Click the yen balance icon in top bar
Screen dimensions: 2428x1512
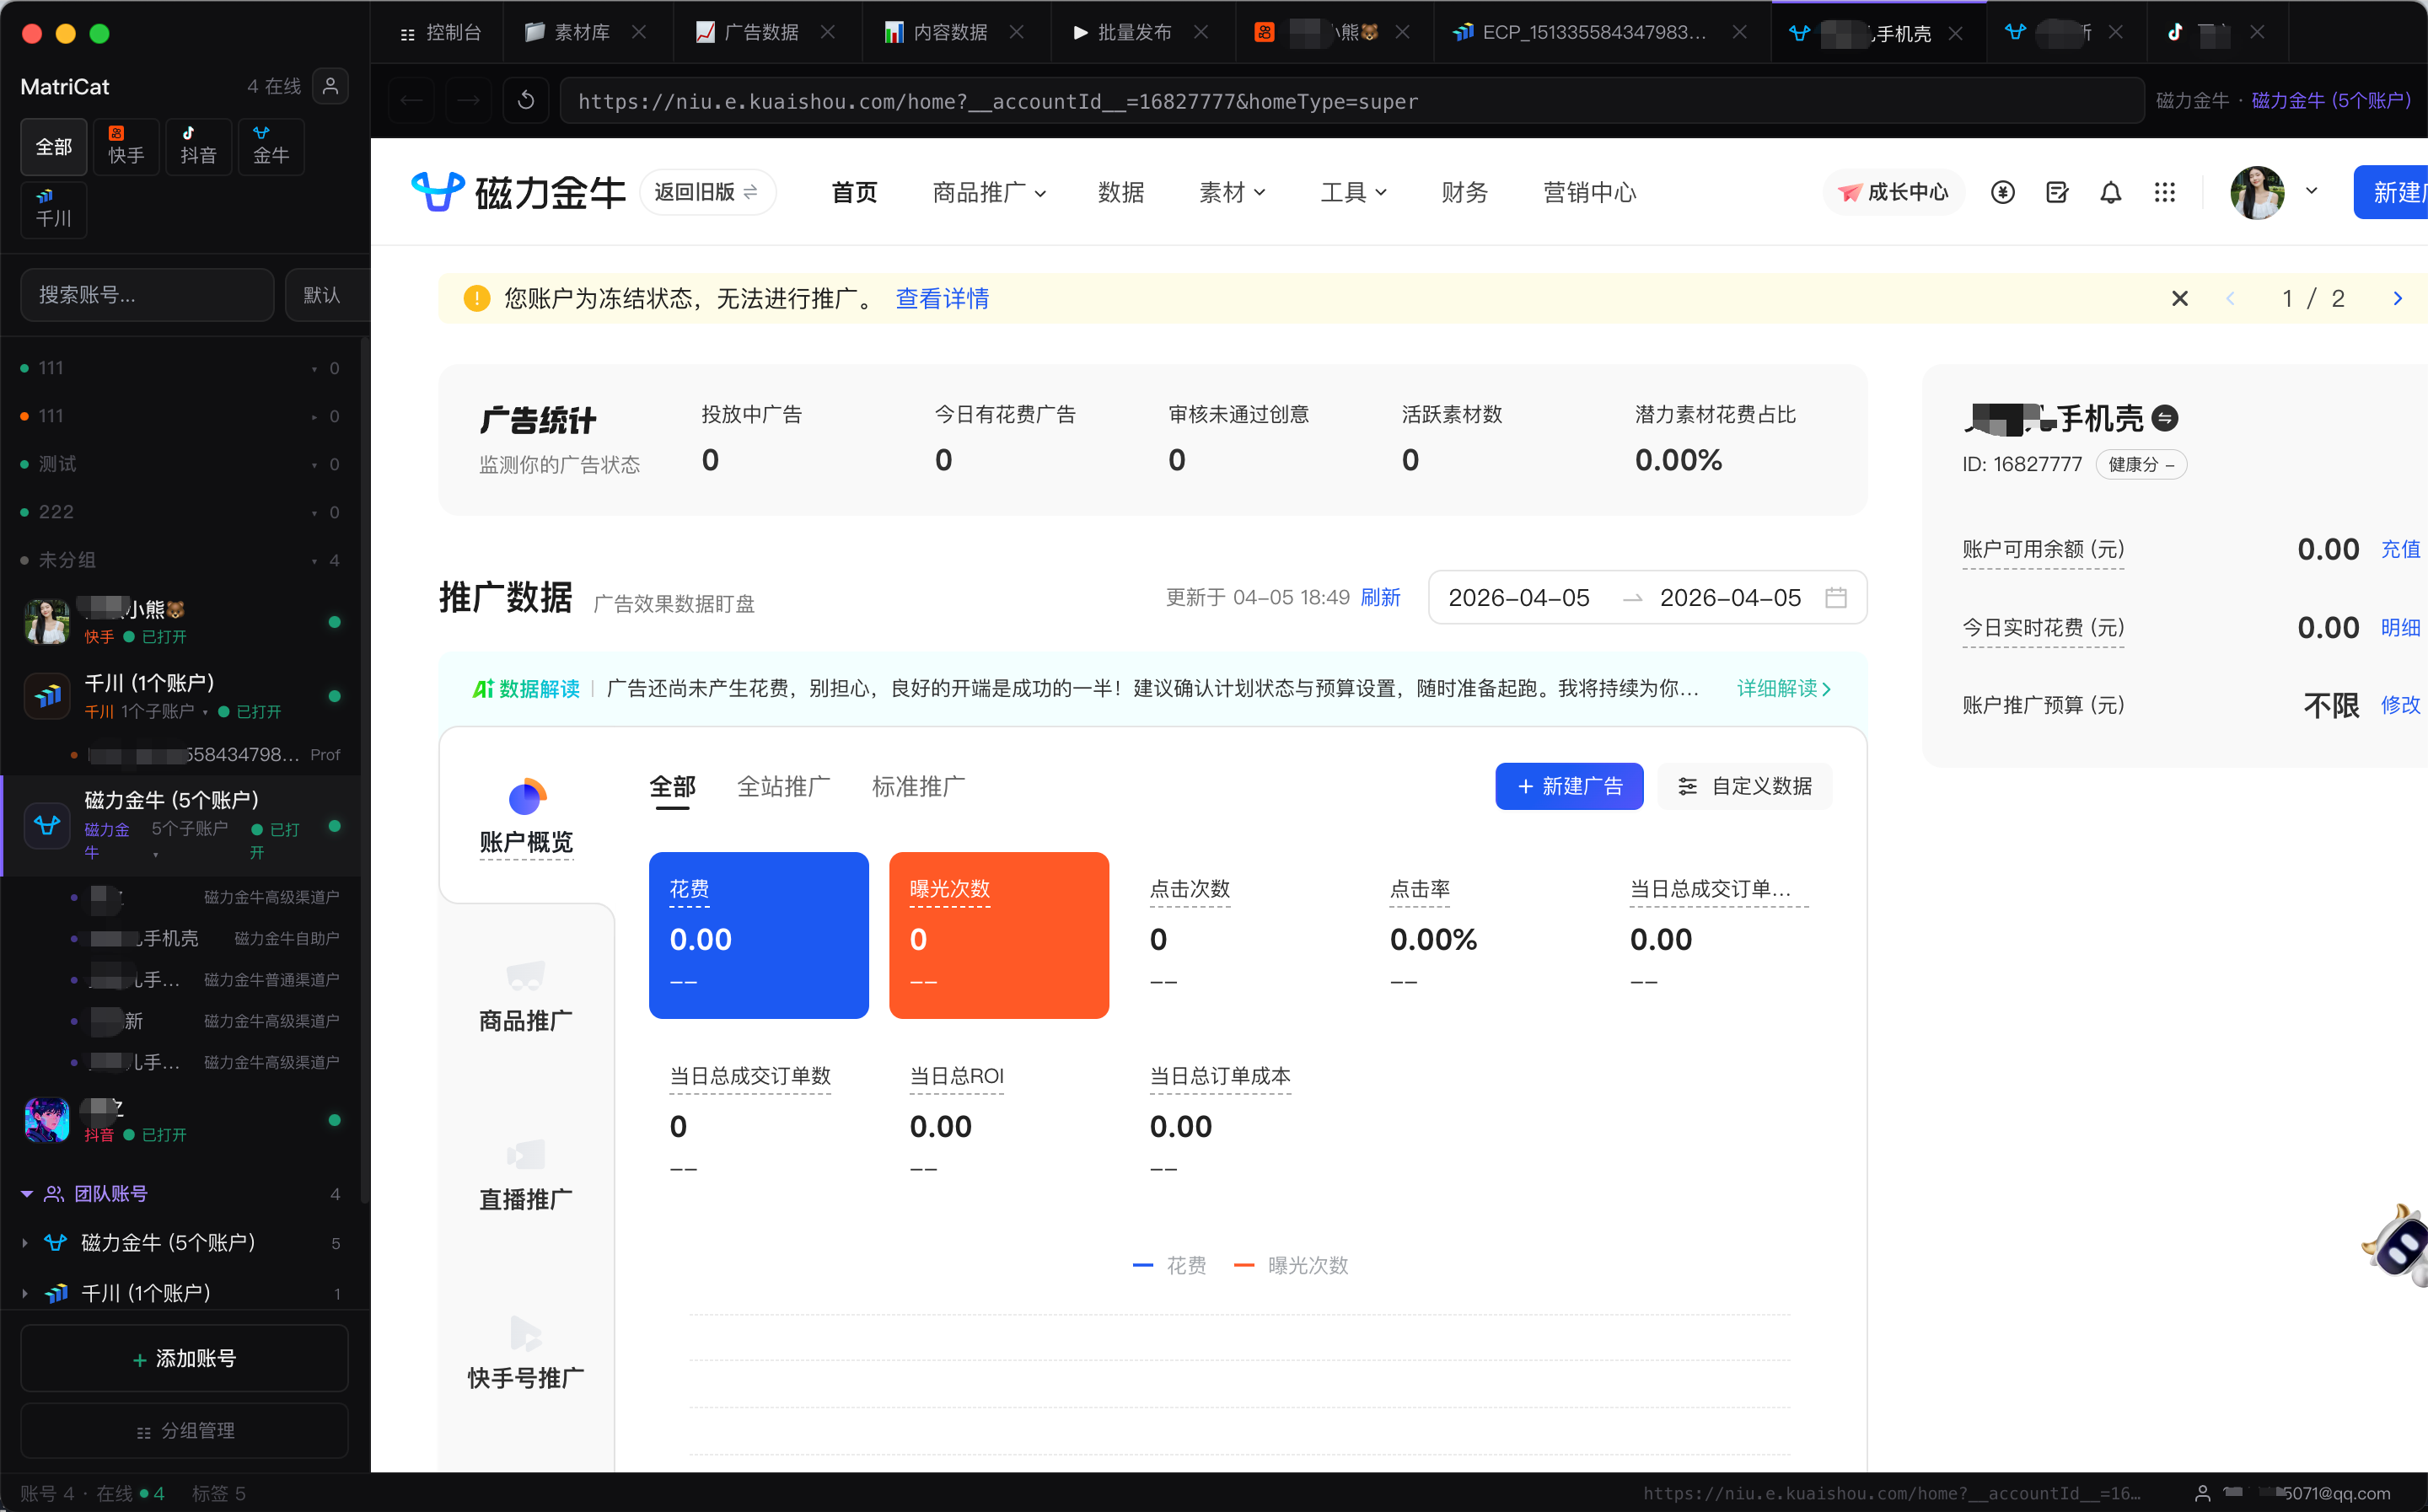(x=2003, y=192)
